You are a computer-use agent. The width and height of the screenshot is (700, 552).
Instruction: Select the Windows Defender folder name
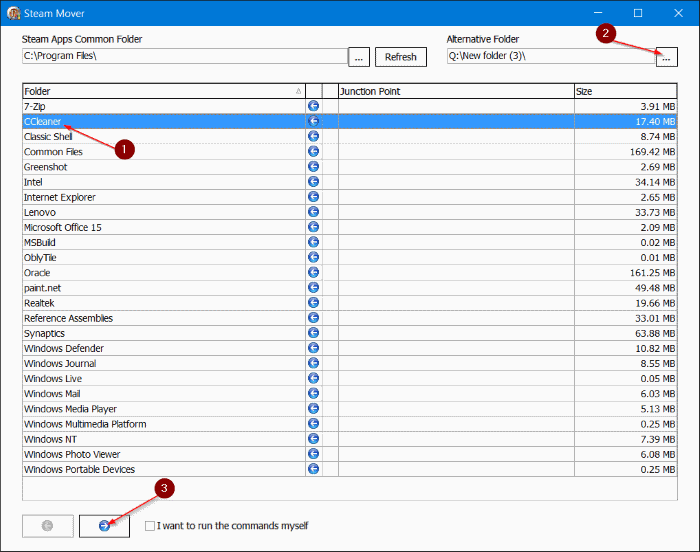tap(64, 348)
